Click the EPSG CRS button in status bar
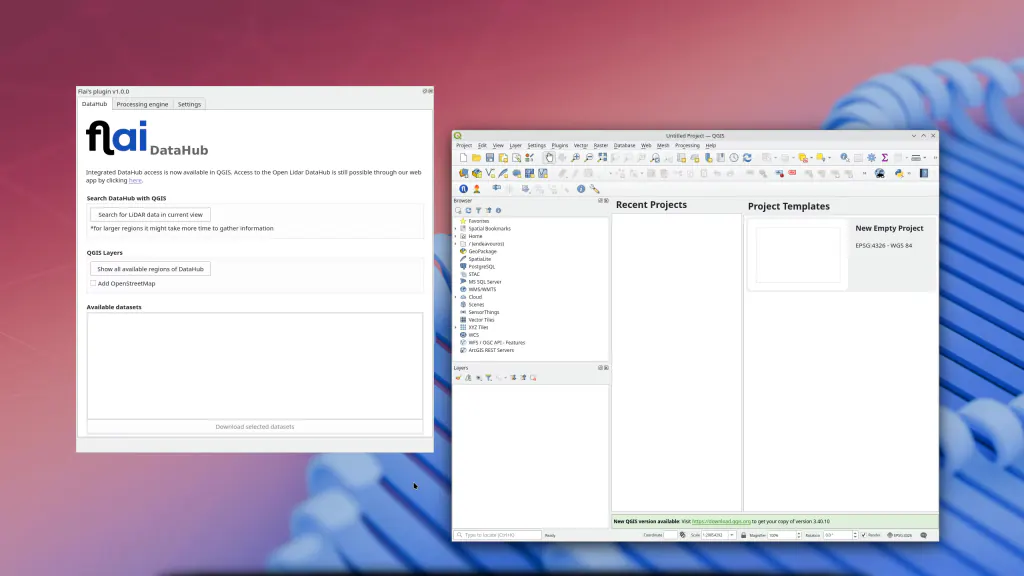 [900, 536]
